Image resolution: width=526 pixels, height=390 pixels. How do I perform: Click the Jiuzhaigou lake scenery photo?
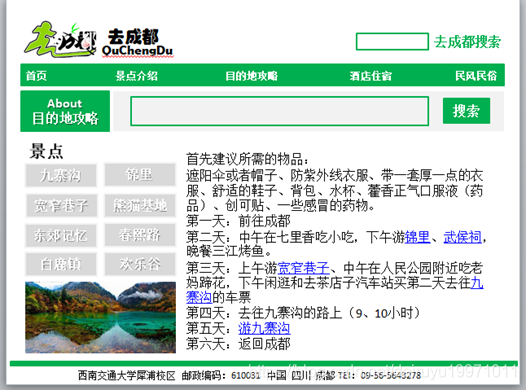coord(100,317)
